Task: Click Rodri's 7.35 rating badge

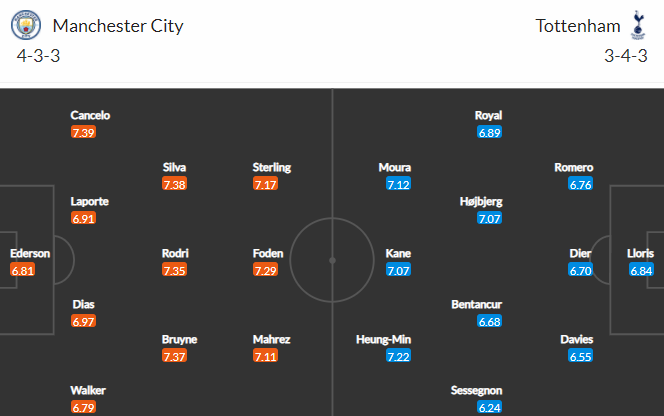Action: tap(174, 271)
